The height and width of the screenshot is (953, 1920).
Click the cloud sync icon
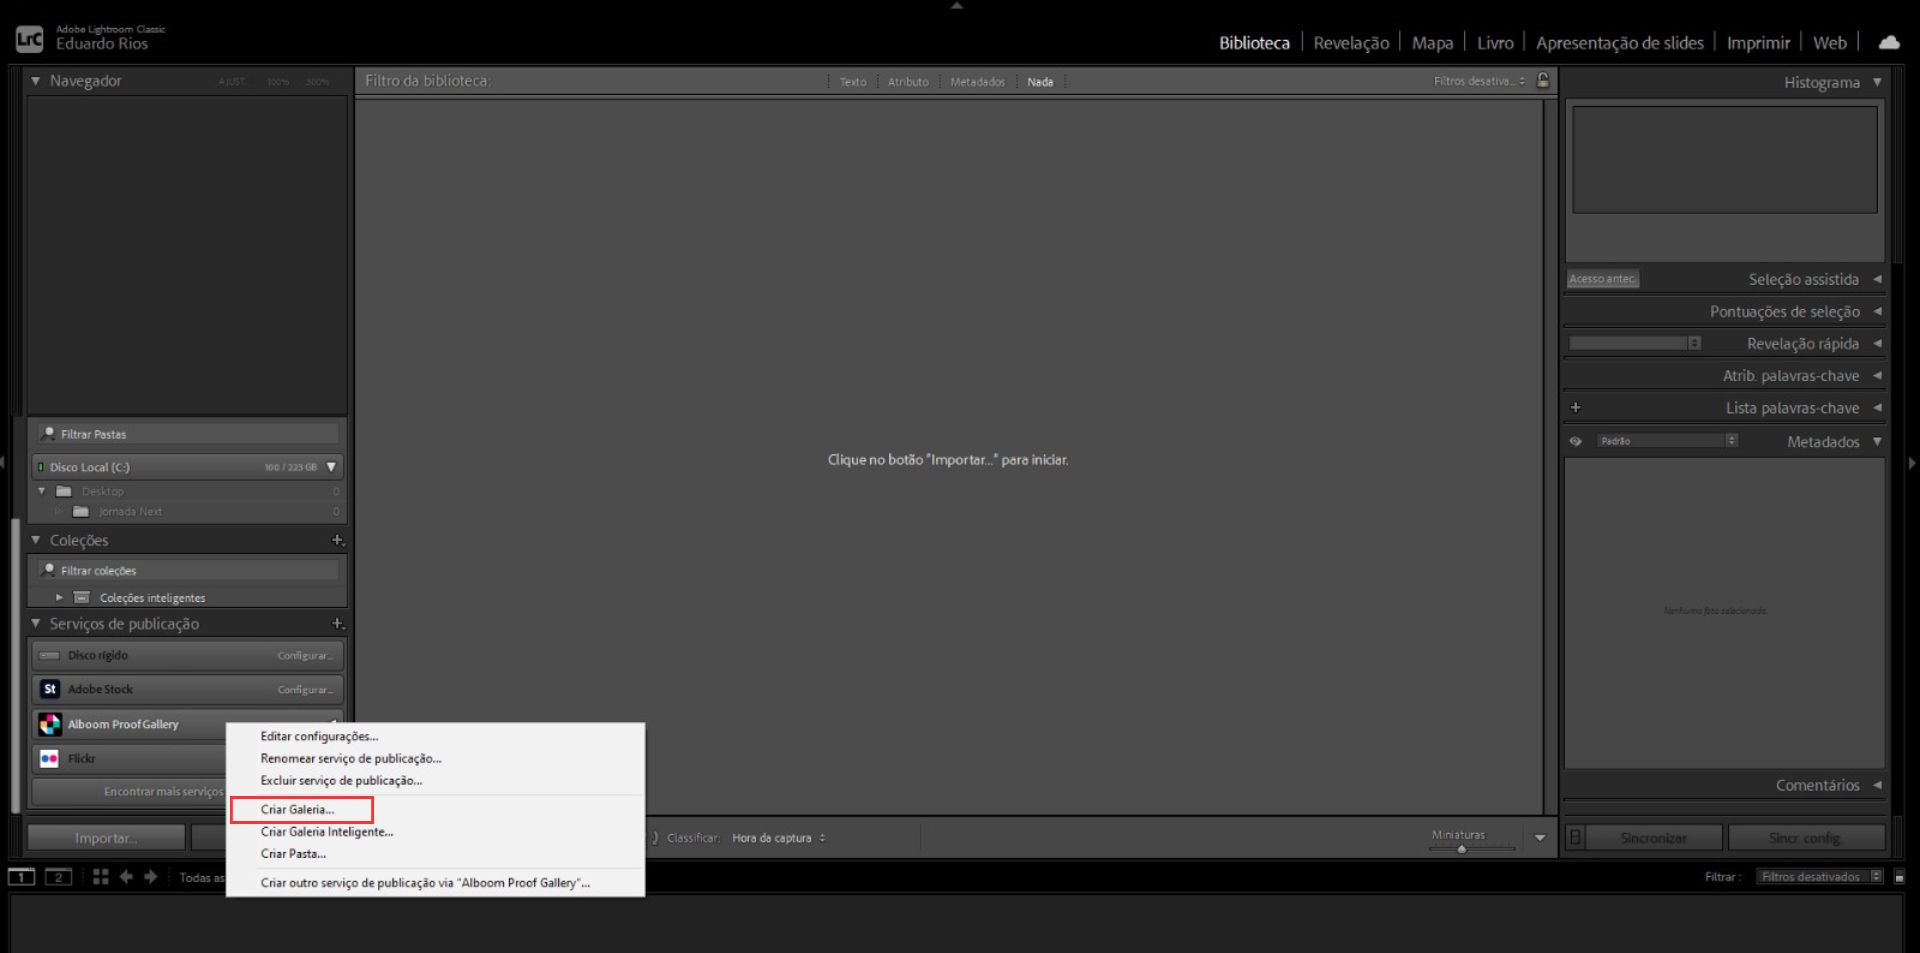tap(1888, 42)
